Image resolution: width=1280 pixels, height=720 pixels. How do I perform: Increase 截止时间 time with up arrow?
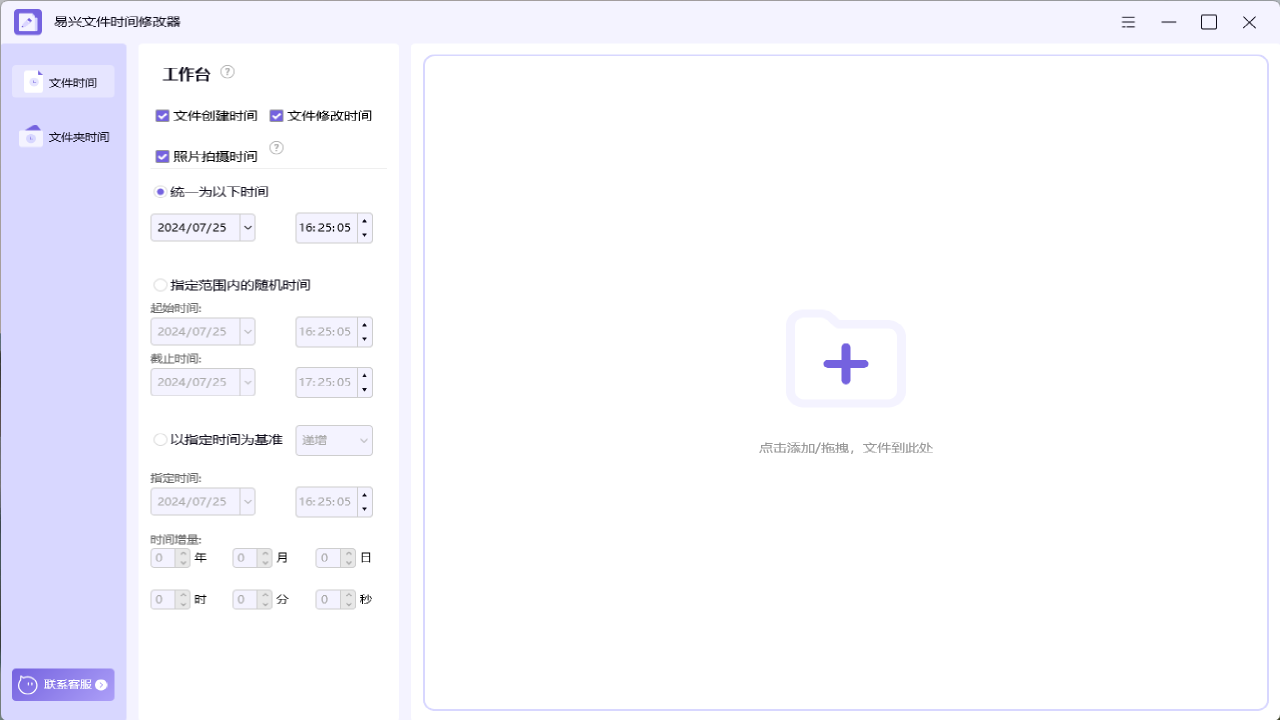tap(365, 375)
